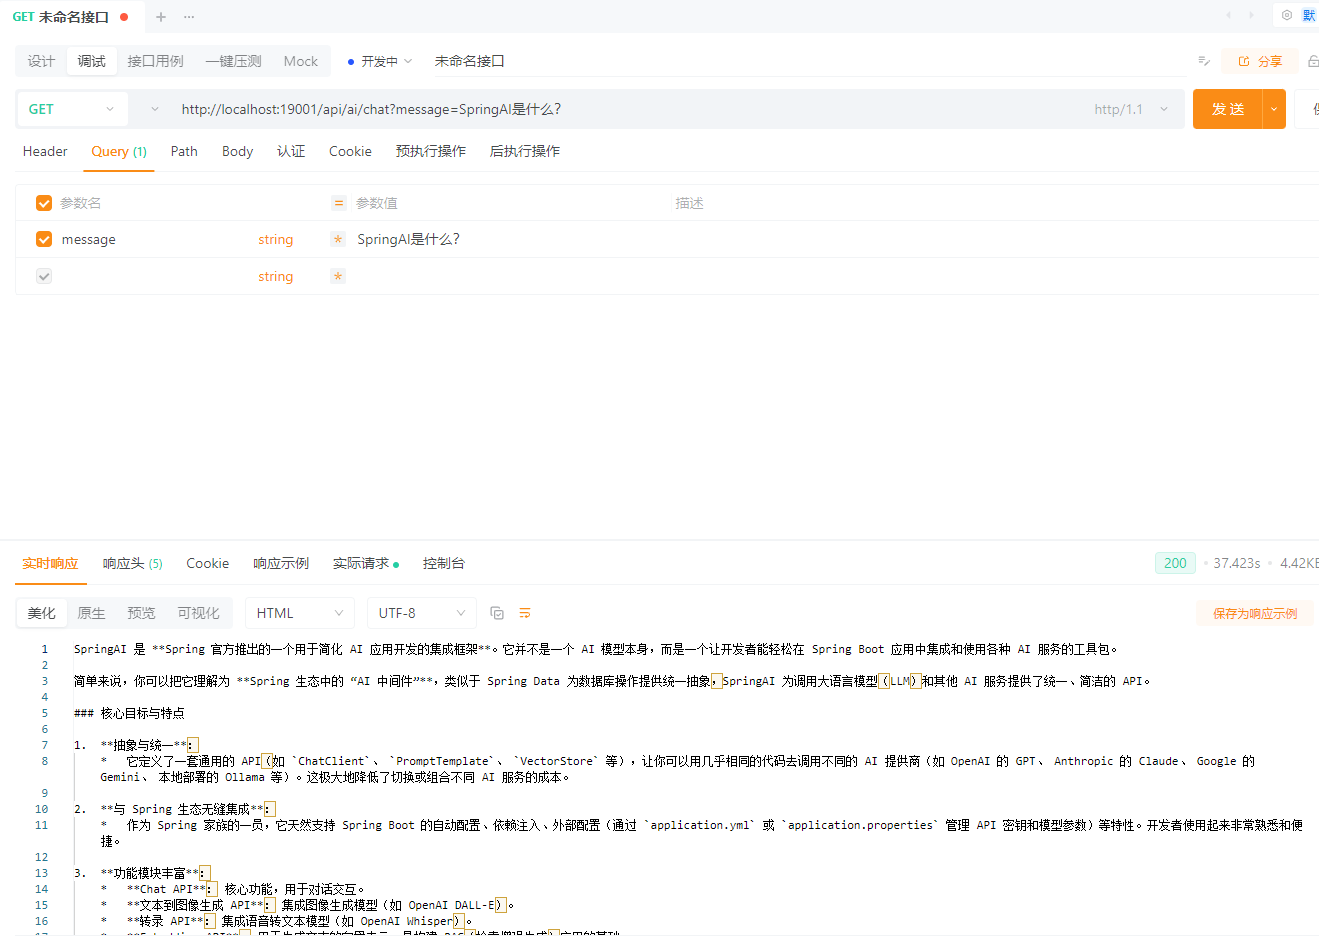Image resolution: width=1319 pixels, height=939 pixels.
Task: Toggle line wrap in the response viewer
Action: pos(524,612)
